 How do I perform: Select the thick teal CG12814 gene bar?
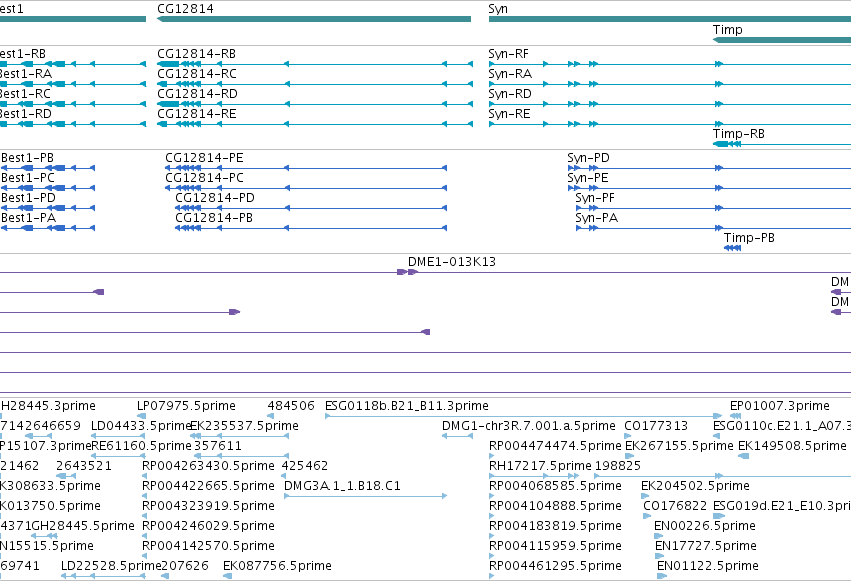click(314, 19)
